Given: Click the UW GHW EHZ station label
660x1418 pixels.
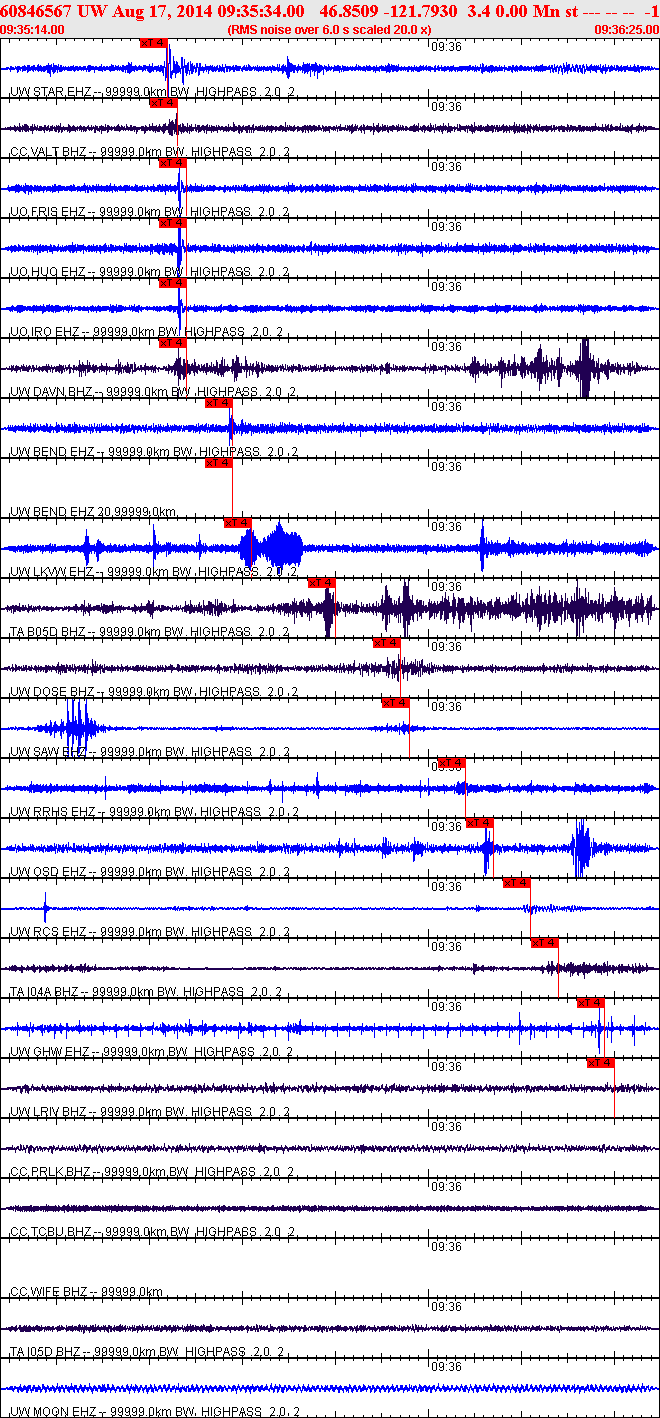Looking at the screenshot, I should point(152,1052).
